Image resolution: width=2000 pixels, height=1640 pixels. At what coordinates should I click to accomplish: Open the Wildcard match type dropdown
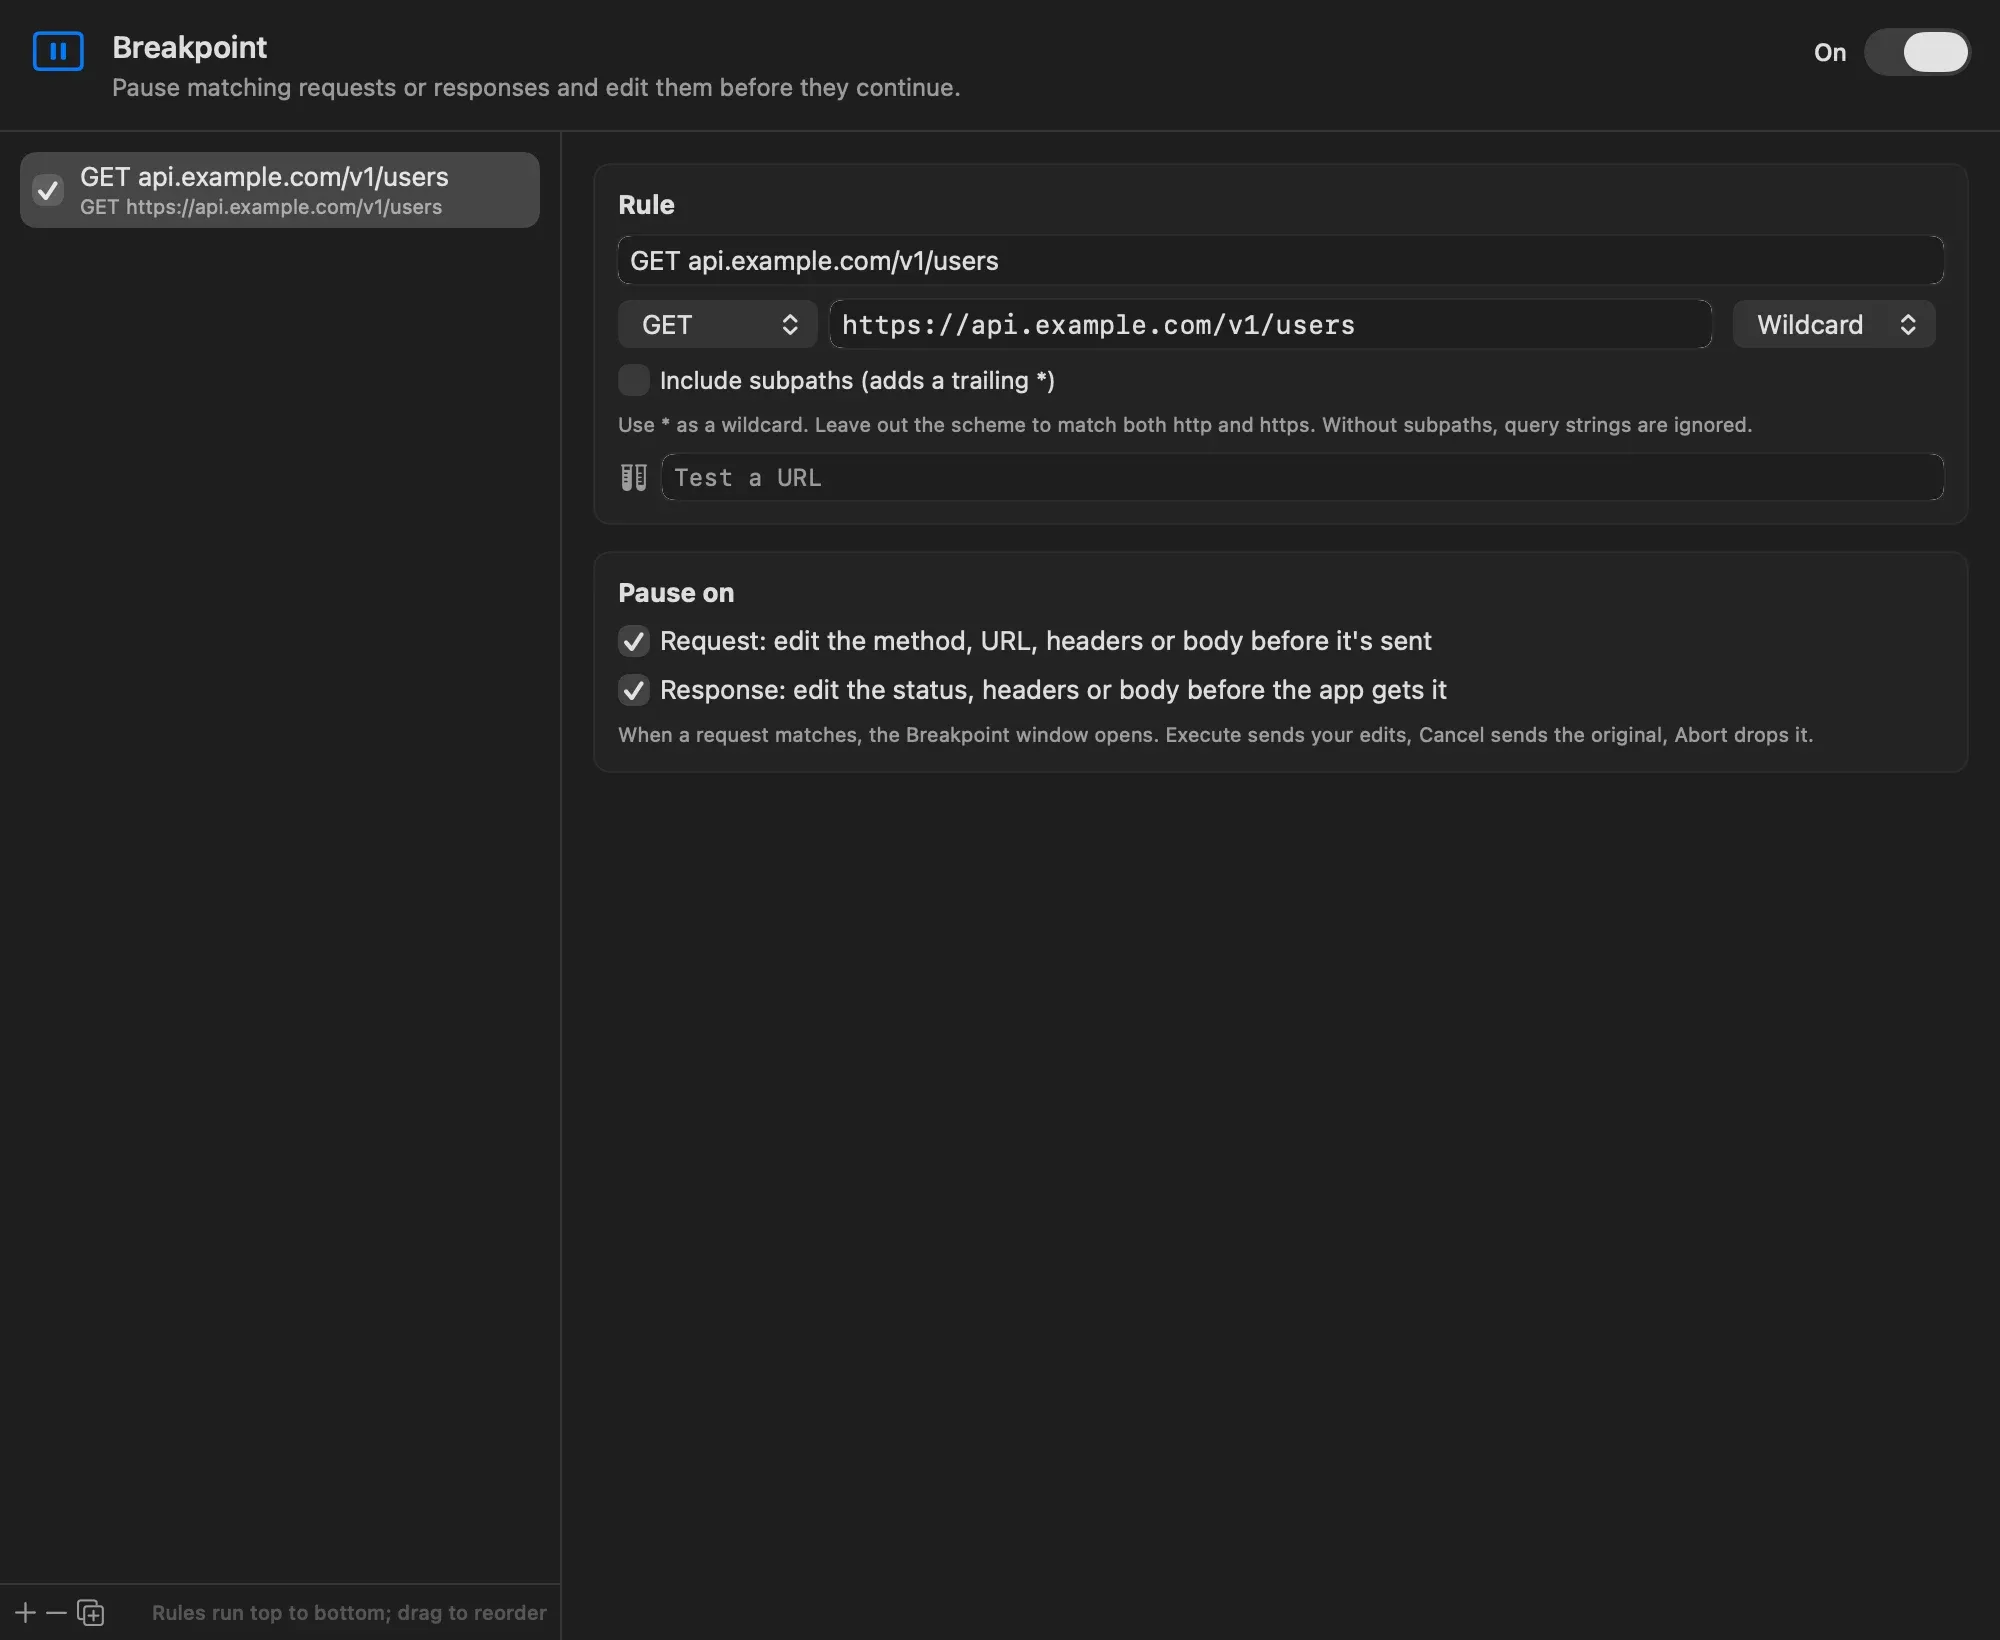[x=1834, y=324]
